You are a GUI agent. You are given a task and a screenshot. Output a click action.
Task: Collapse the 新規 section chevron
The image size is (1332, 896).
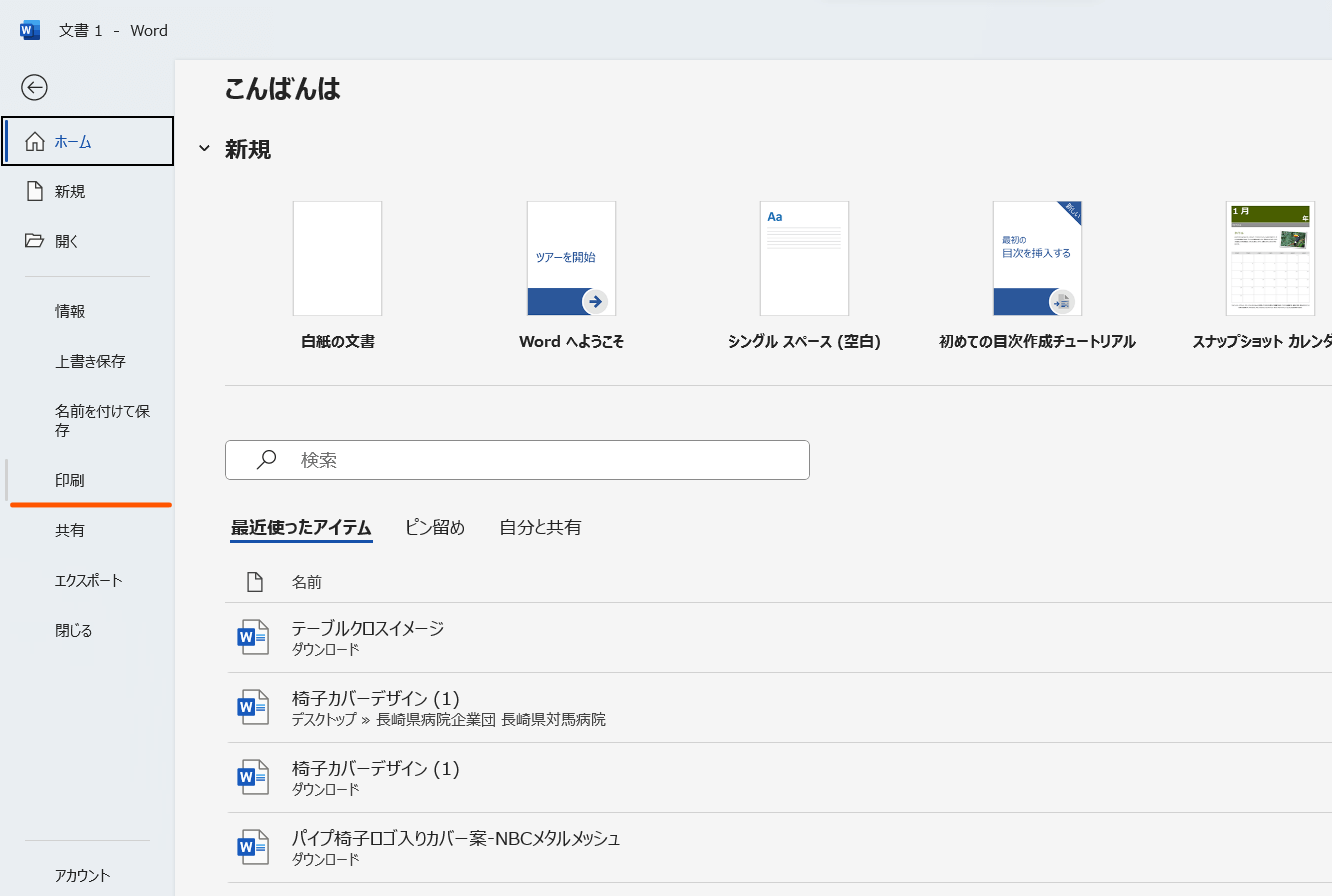(204, 149)
